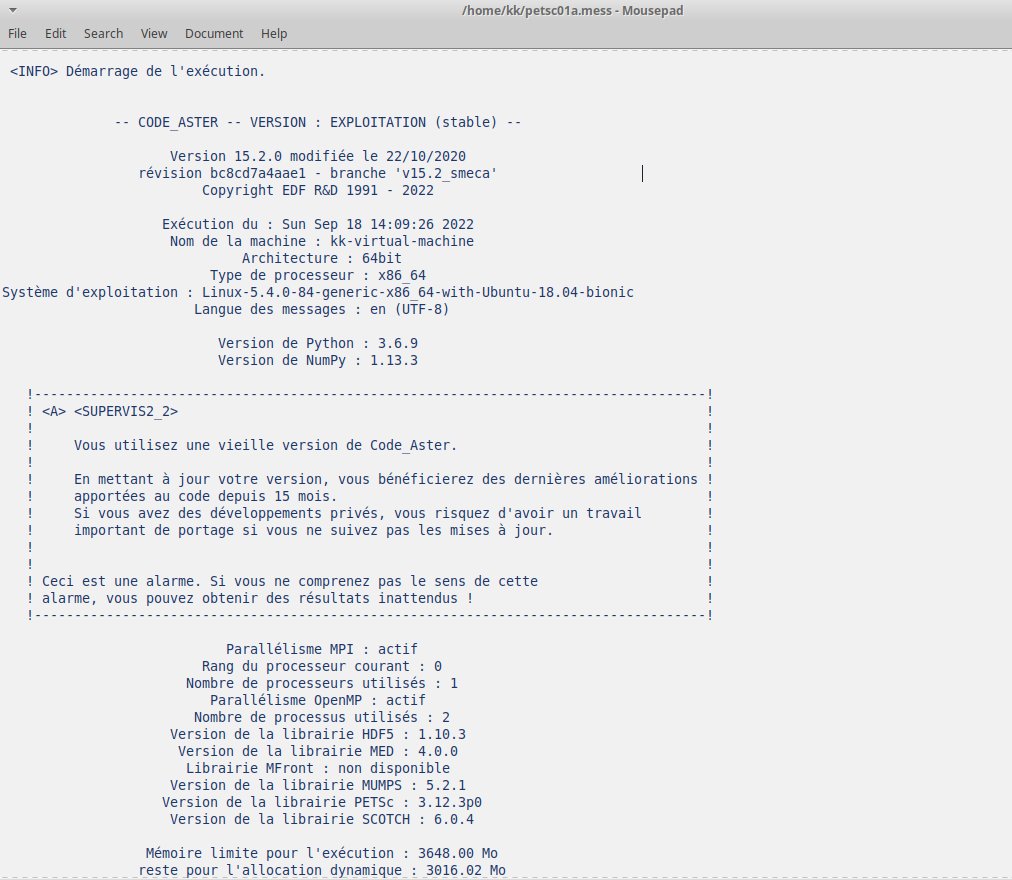Click the 'Parallélisme MPI : actif' line

click(x=322, y=649)
